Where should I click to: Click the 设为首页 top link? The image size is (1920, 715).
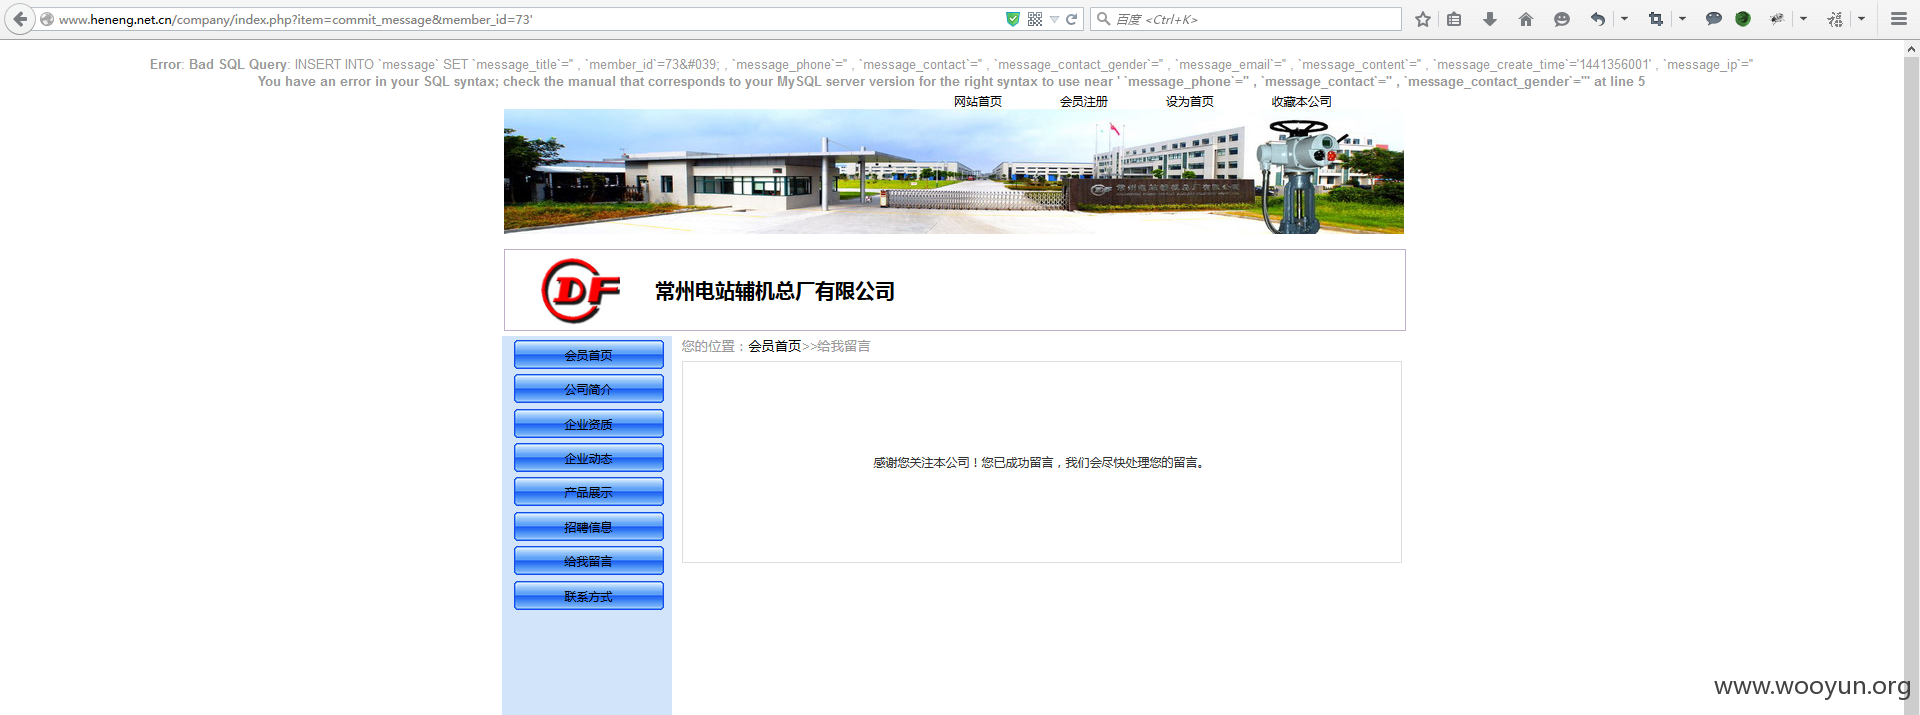click(x=1190, y=102)
